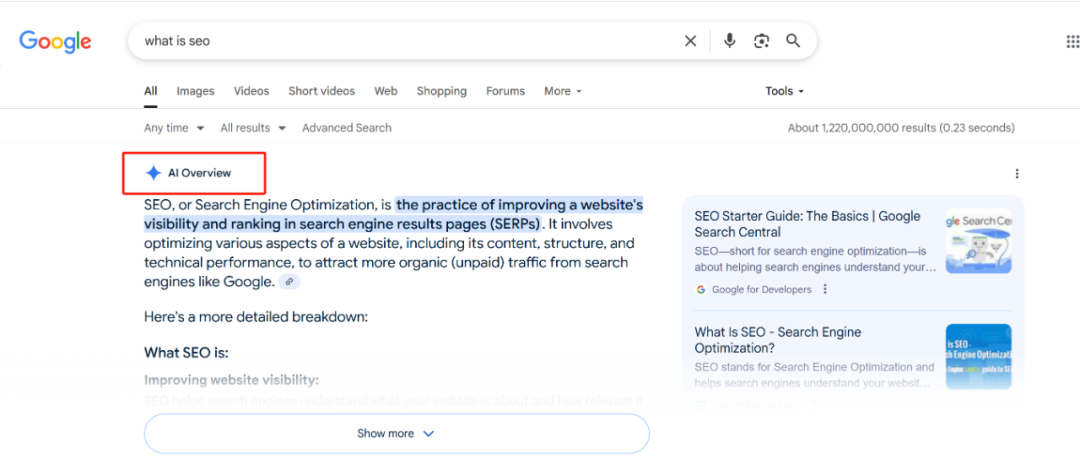Screen dimensions: 1080x469
Task: Switch to the Shopping tab
Action: pos(442,91)
